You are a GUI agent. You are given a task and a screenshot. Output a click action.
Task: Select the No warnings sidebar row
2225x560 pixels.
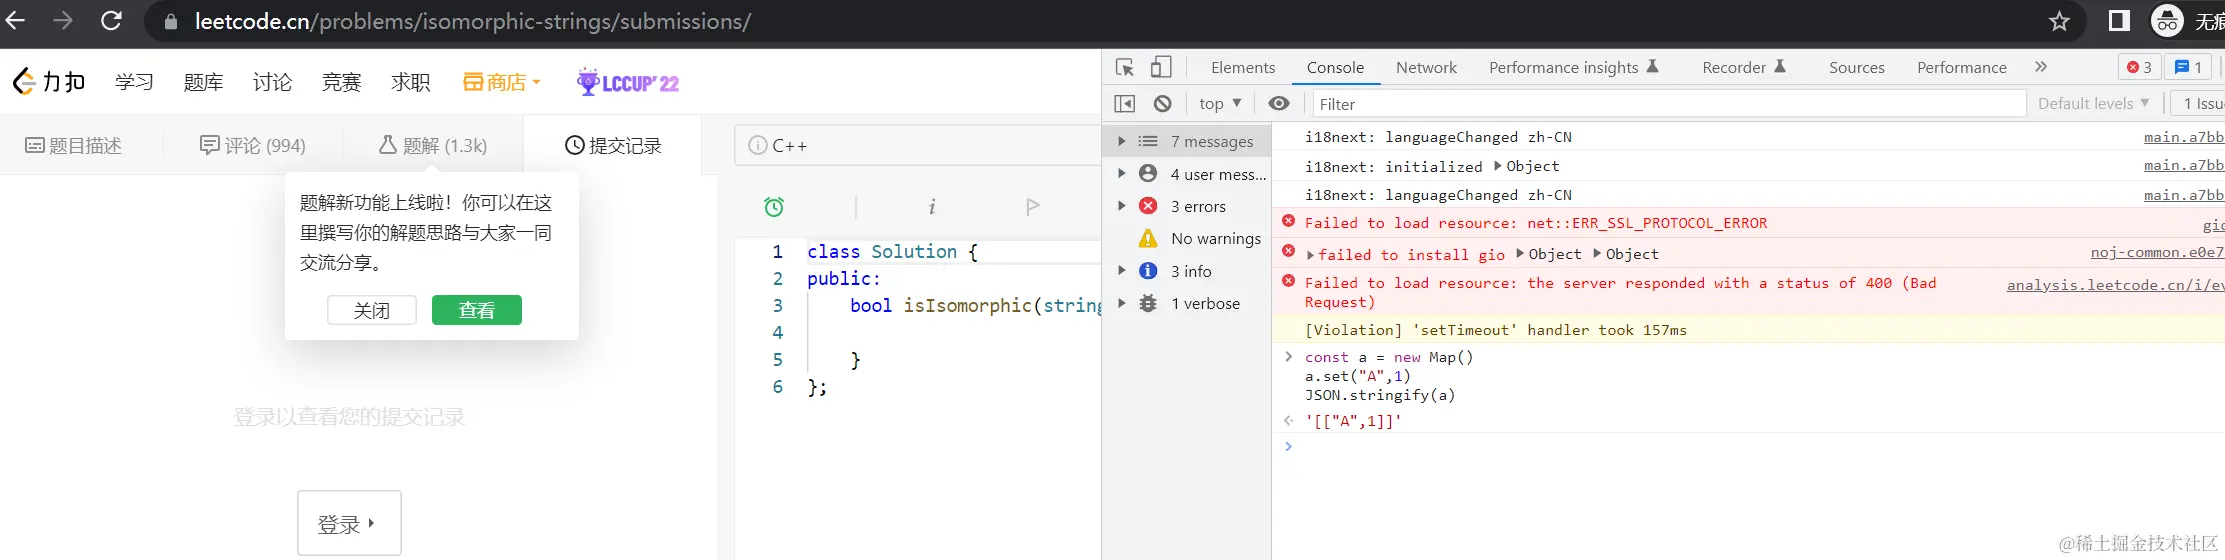click(x=1187, y=238)
